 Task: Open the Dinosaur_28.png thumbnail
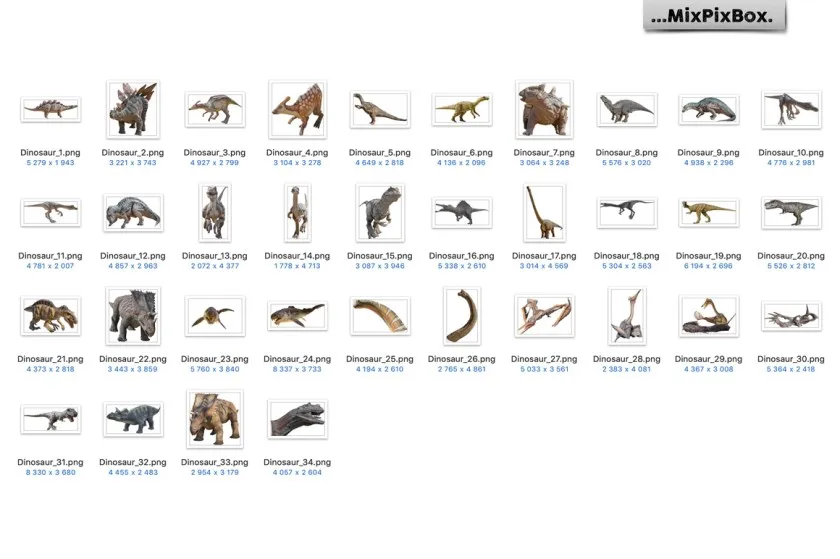(x=625, y=316)
